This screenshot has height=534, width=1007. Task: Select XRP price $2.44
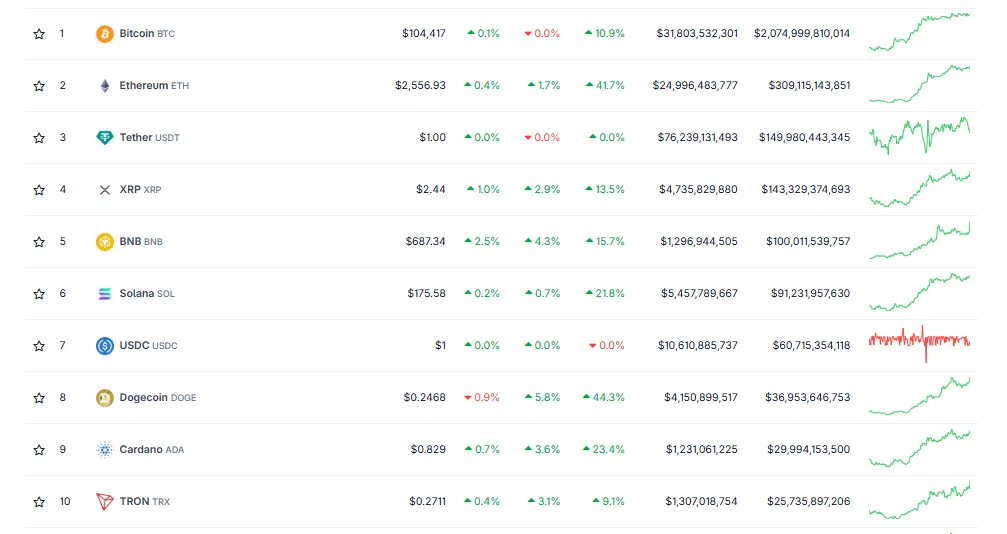[431, 190]
